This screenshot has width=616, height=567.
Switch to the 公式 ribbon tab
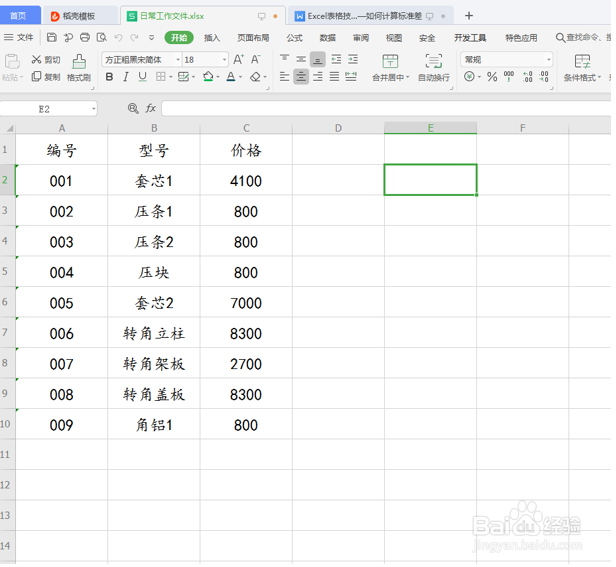[294, 38]
